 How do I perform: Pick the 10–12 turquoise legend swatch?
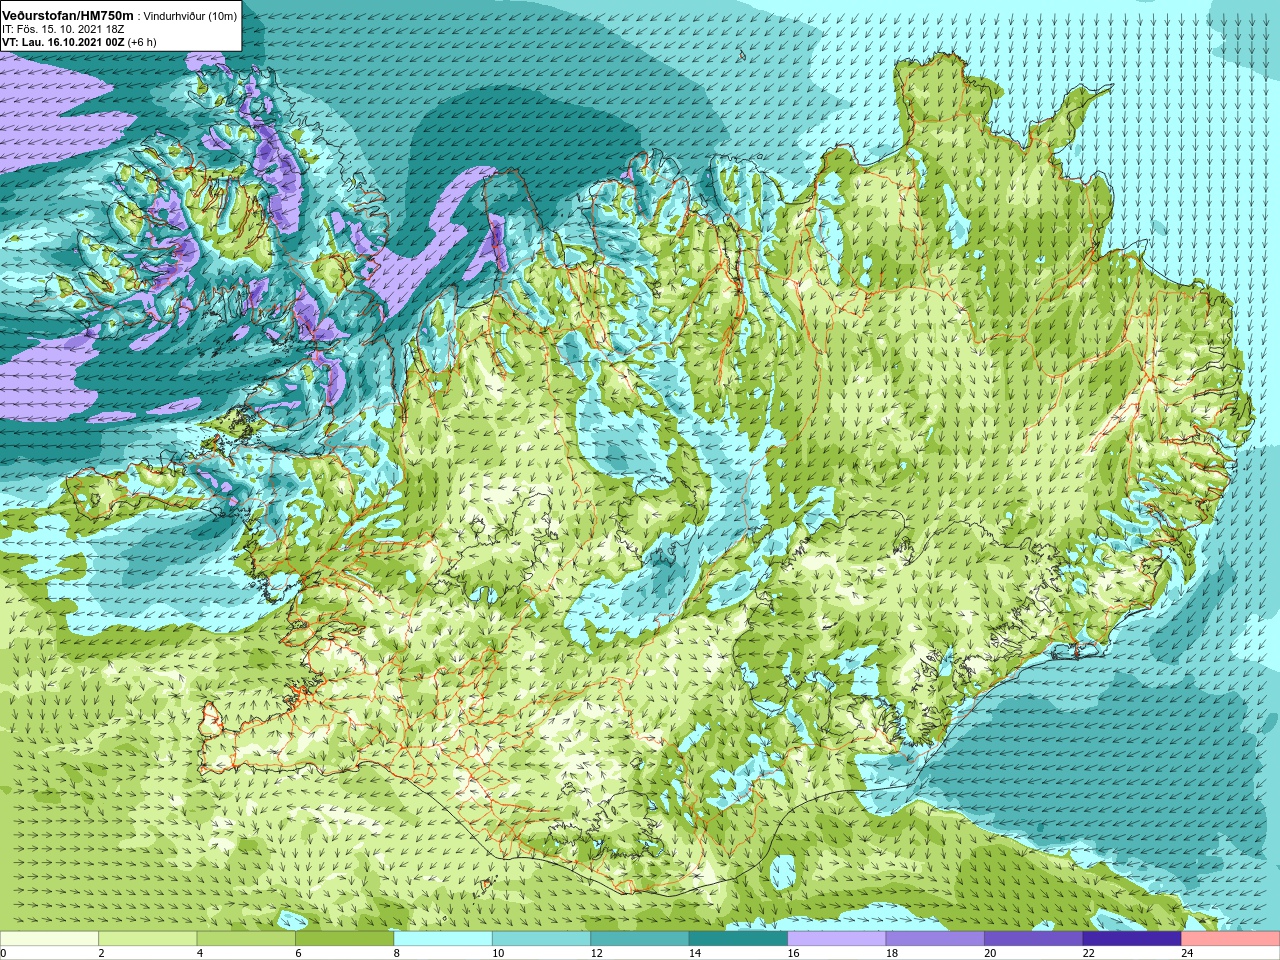click(x=541, y=938)
